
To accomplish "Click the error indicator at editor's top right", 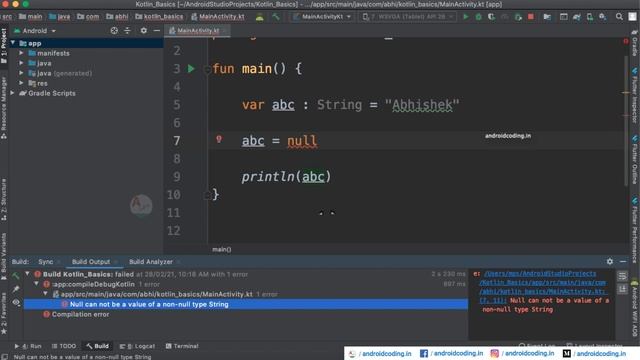I will pyautogui.click(x=626, y=41).
